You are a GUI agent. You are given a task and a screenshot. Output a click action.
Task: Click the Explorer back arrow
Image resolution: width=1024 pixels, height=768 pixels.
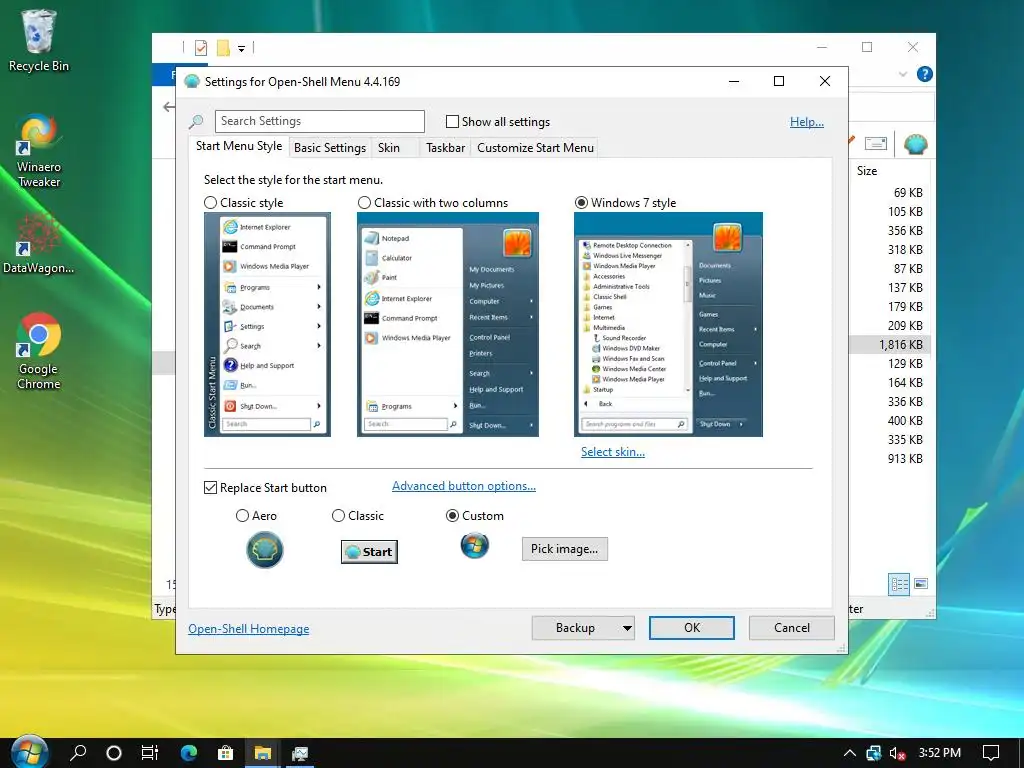click(x=168, y=107)
